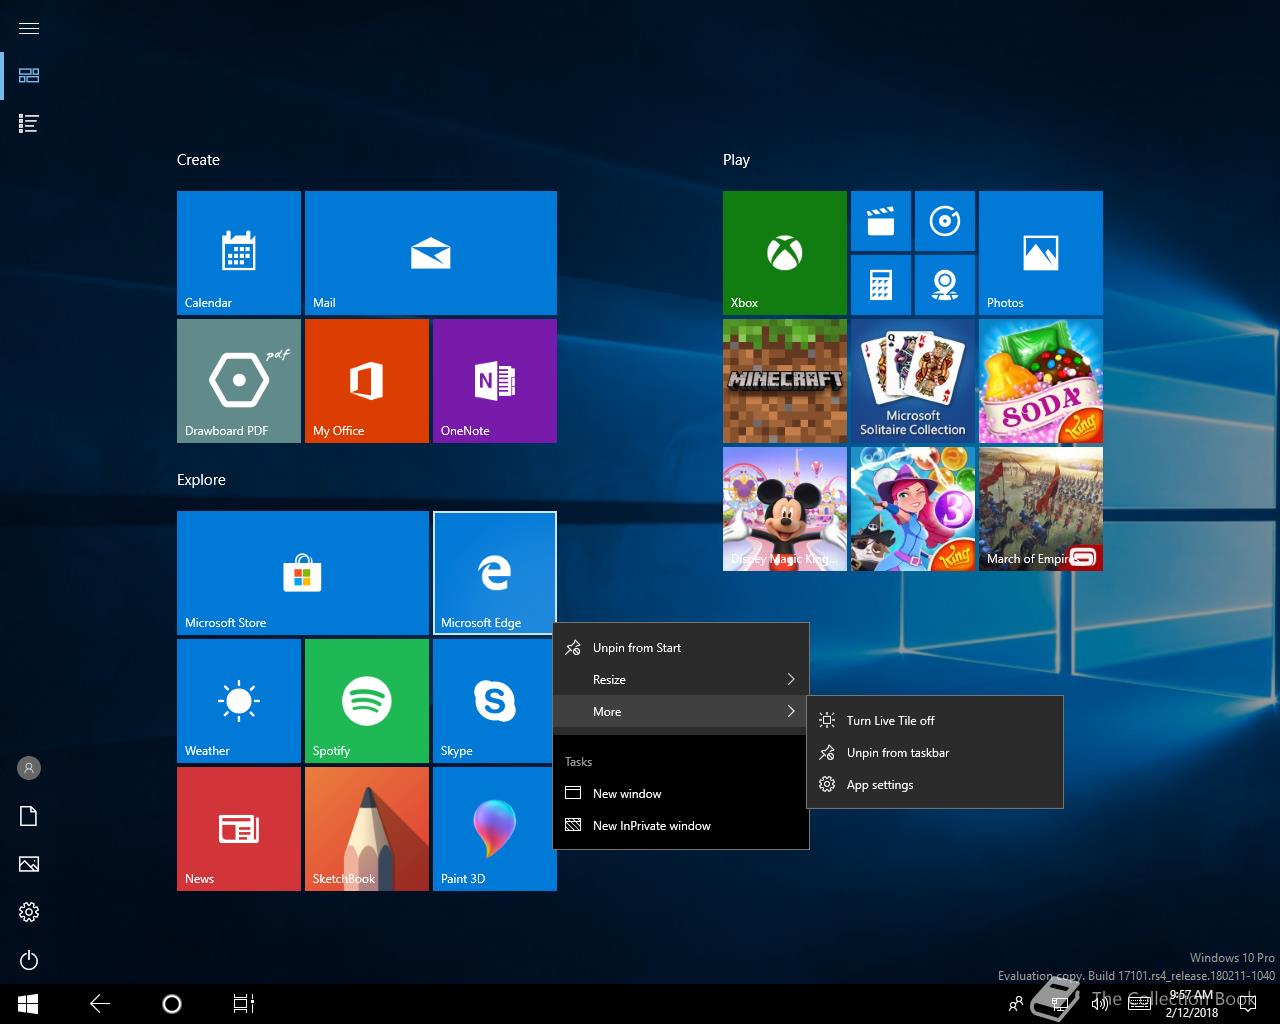Launch Candy Crush Soda tile
Screen dimensions: 1280x1024
1041,381
